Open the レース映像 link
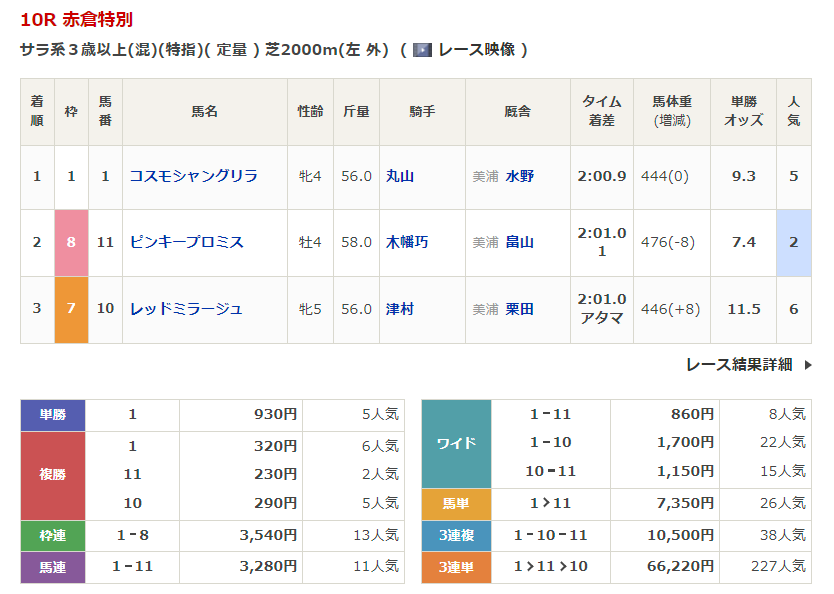The width and height of the screenshot is (834, 594). pos(475,50)
